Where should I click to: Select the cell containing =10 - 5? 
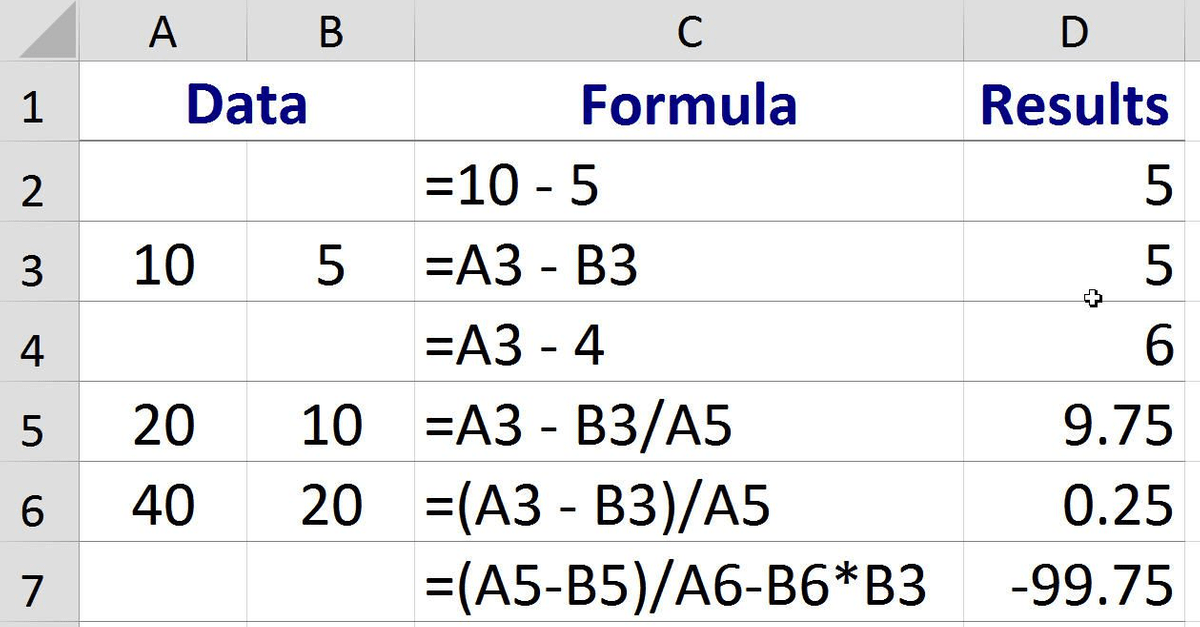coord(689,186)
